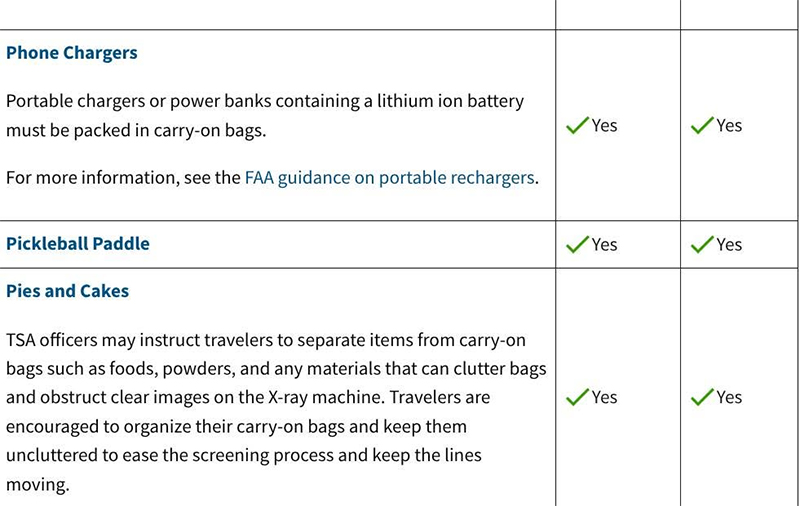Click the first 'Yes' text in Pies and Cakes row
The image size is (800, 506).
[605, 397]
